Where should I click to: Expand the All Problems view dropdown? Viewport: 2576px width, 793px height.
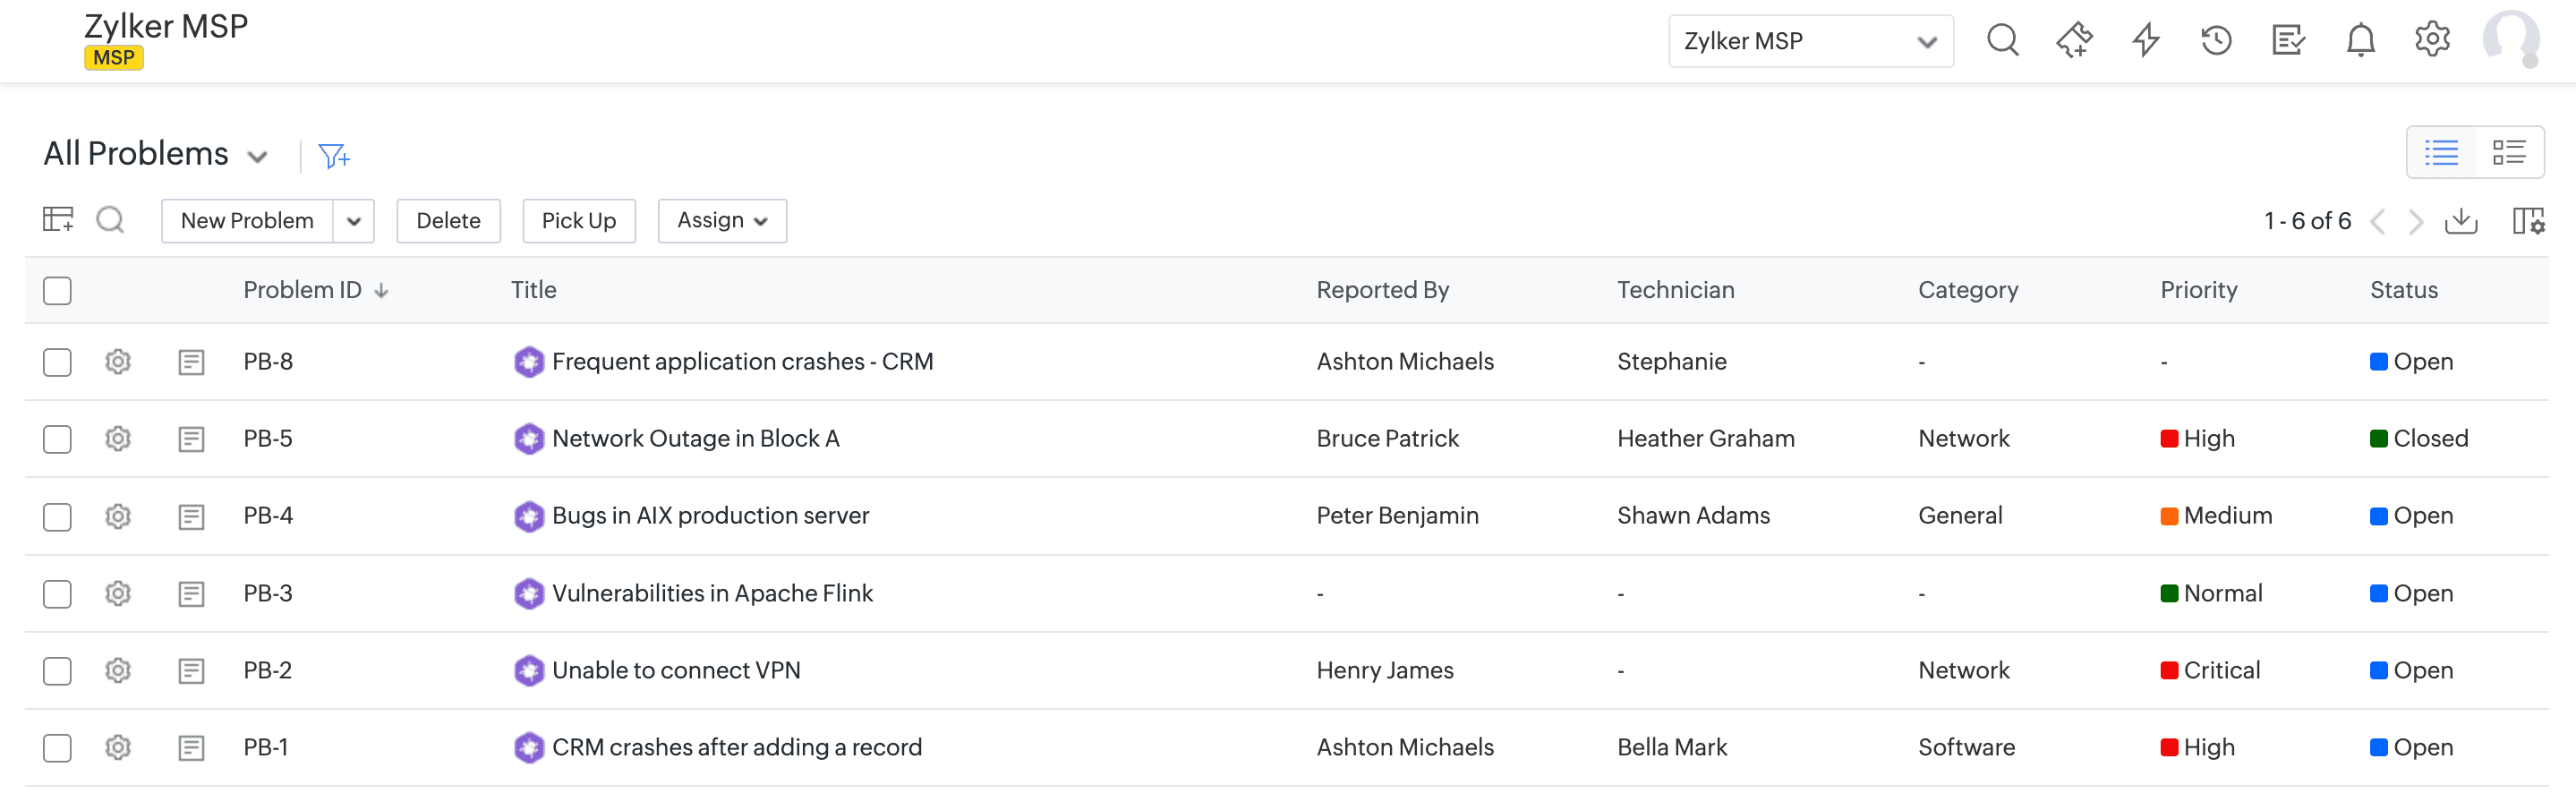(257, 156)
